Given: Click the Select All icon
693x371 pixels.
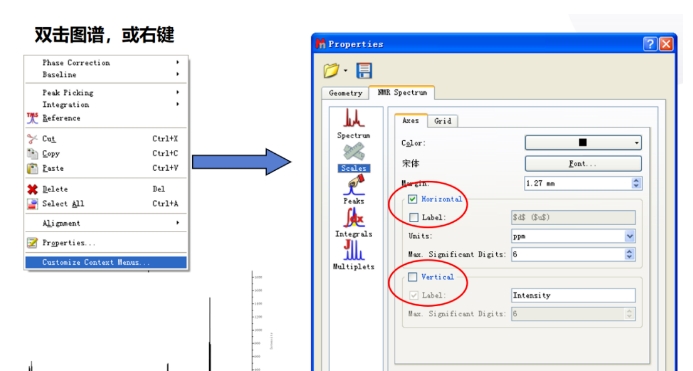Looking at the screenshot, I should click(32, 204).
